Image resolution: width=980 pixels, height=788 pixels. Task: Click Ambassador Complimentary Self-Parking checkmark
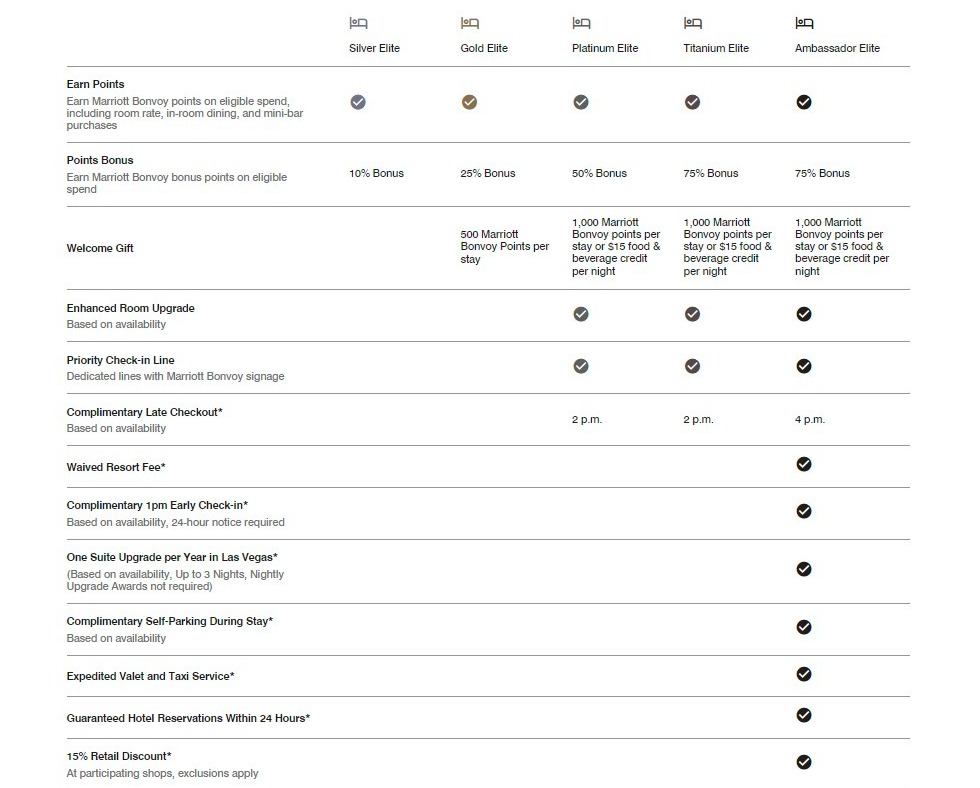(x=804, y=627)
